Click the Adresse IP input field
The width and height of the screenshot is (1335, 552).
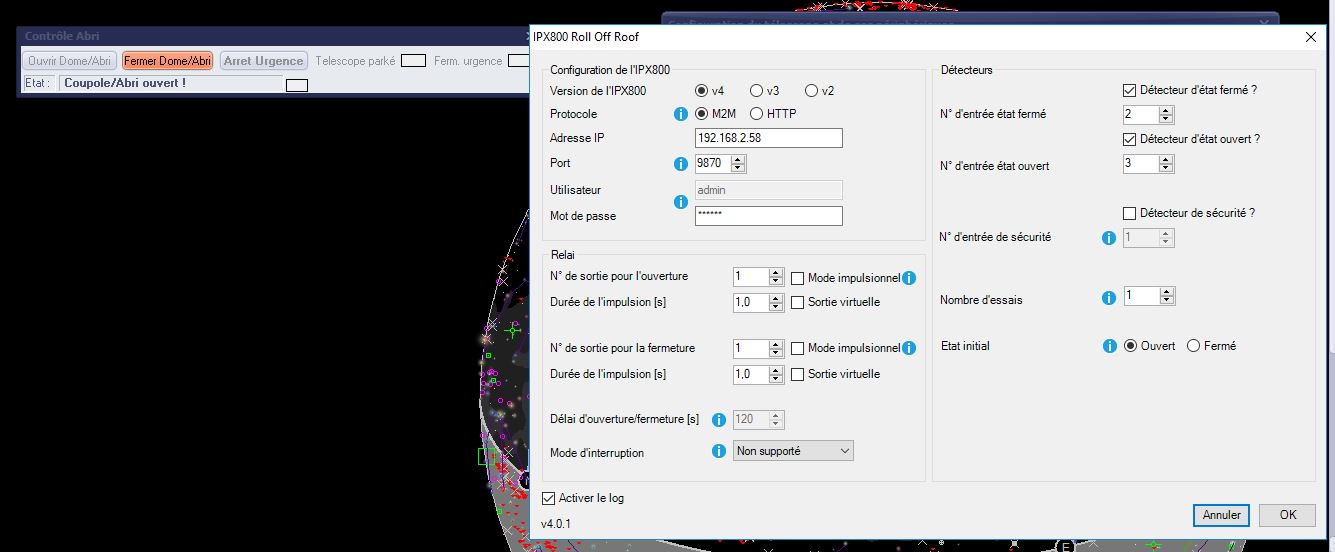click(x=768, y=138)
